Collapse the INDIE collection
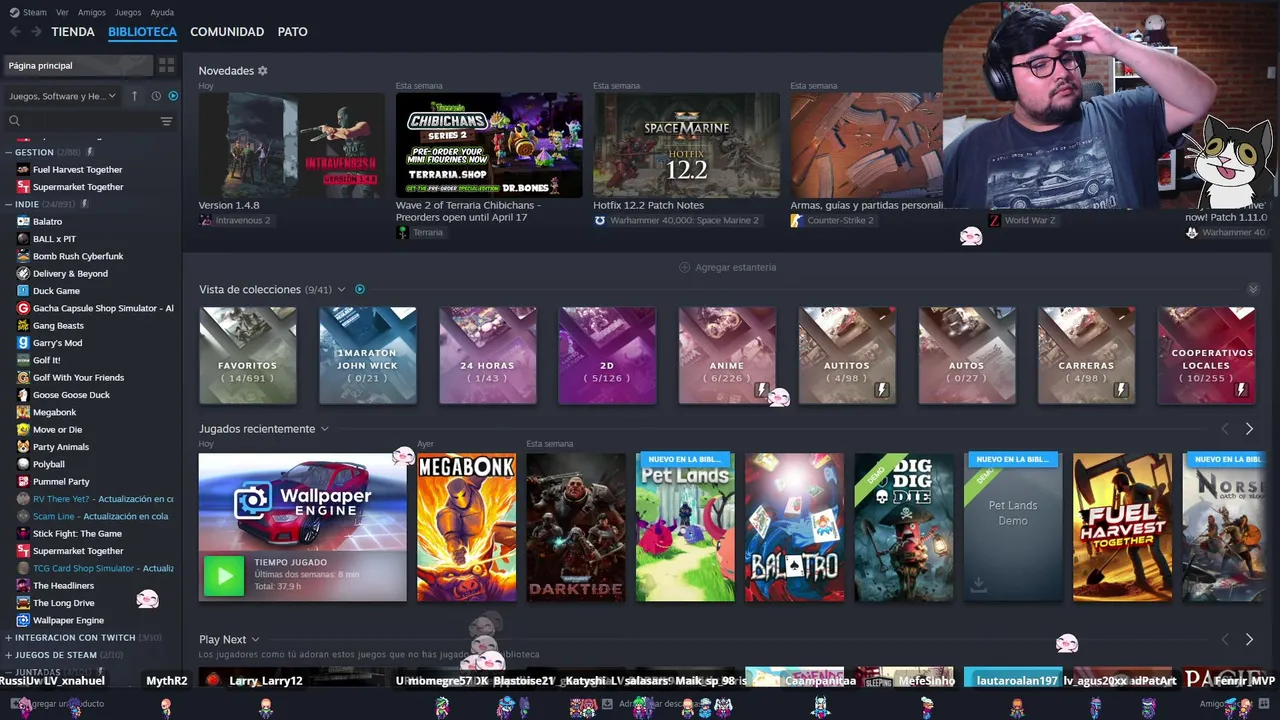Screen dimensions: 1280x720 8,204
